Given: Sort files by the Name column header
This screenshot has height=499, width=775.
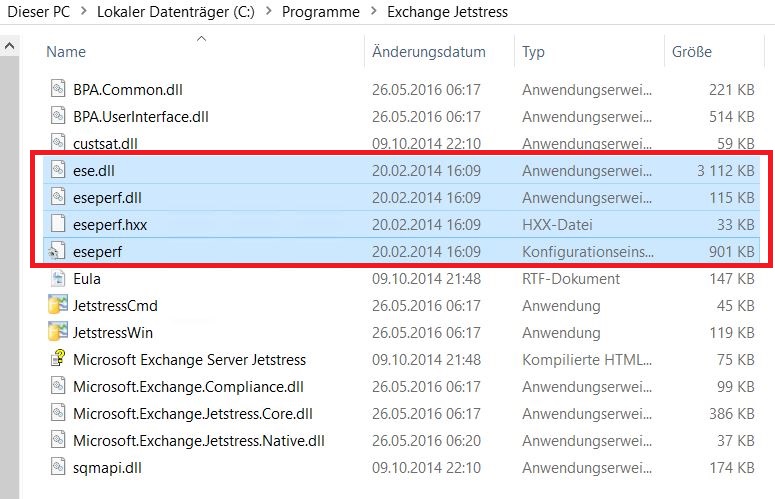Looking at the screenshot, I should (66, 52).
